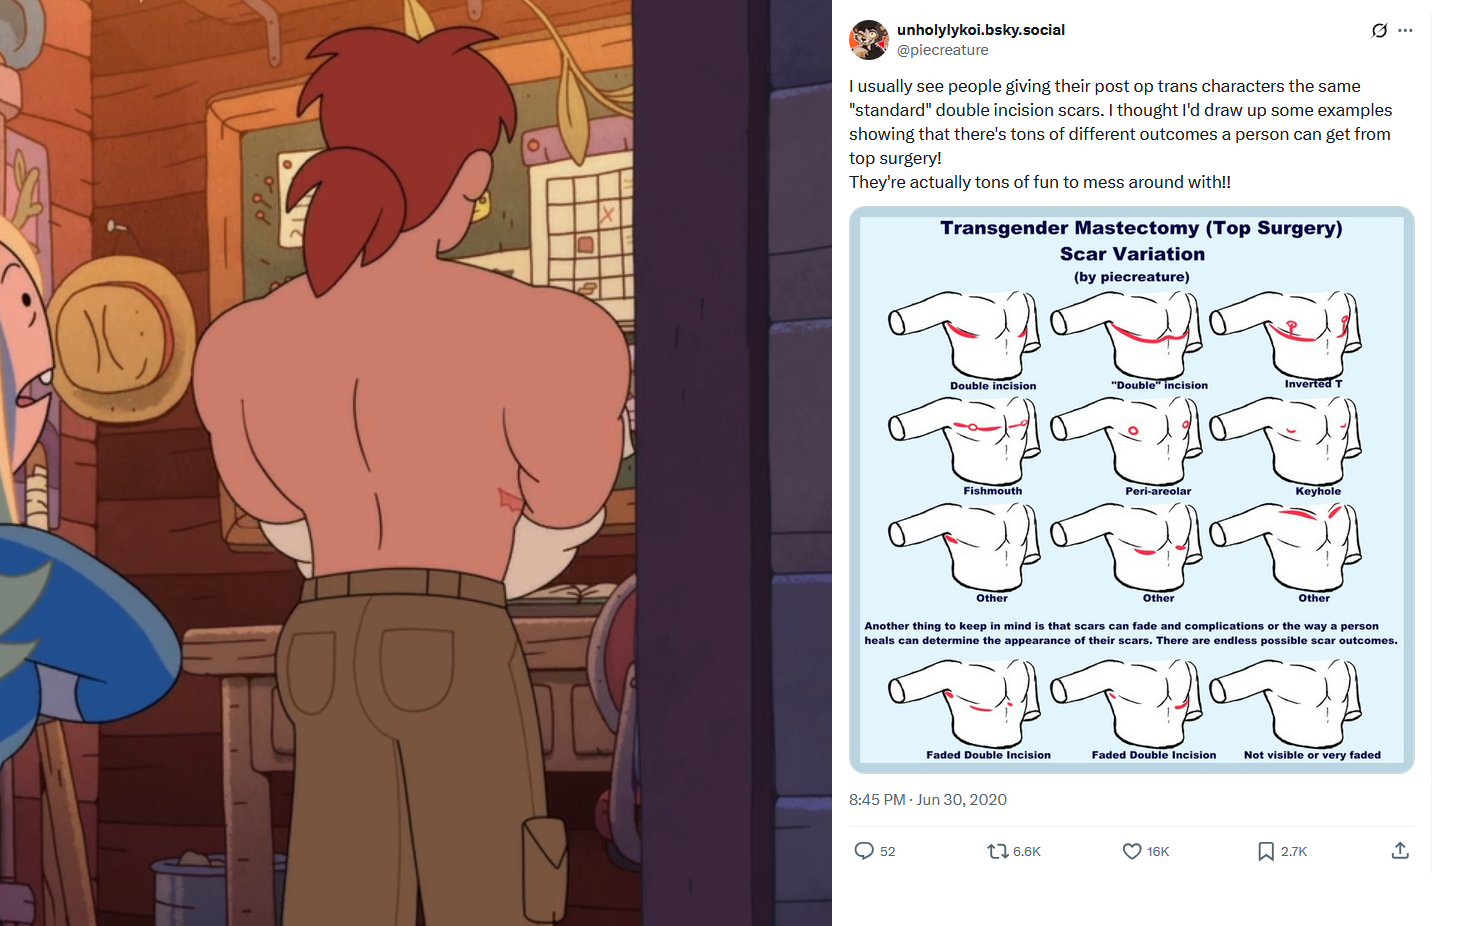Click the Peri-areolar torso drawing
The height and width of the screenshot is (926, 1482).
[x=1127, y=440]
